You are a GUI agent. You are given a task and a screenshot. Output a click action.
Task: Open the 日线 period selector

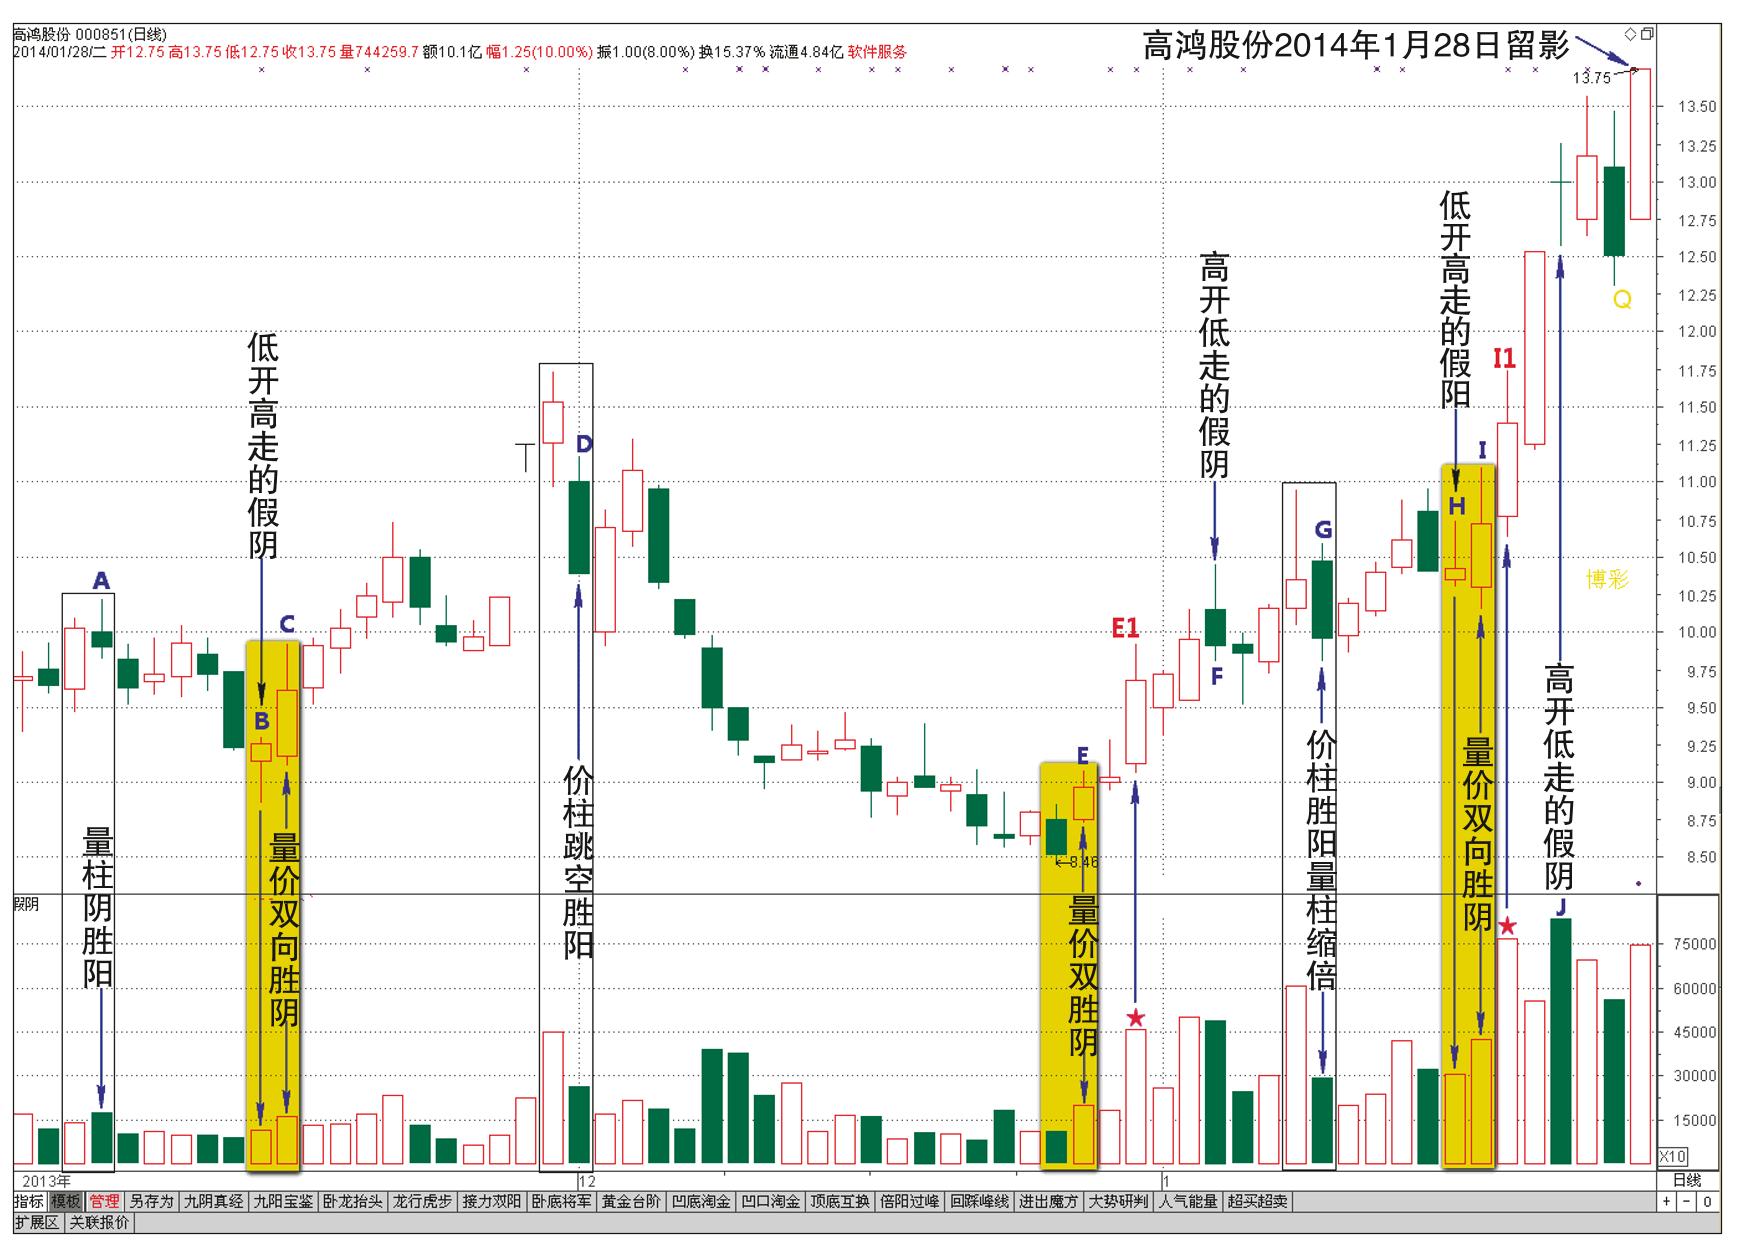pos(1686,1180)
